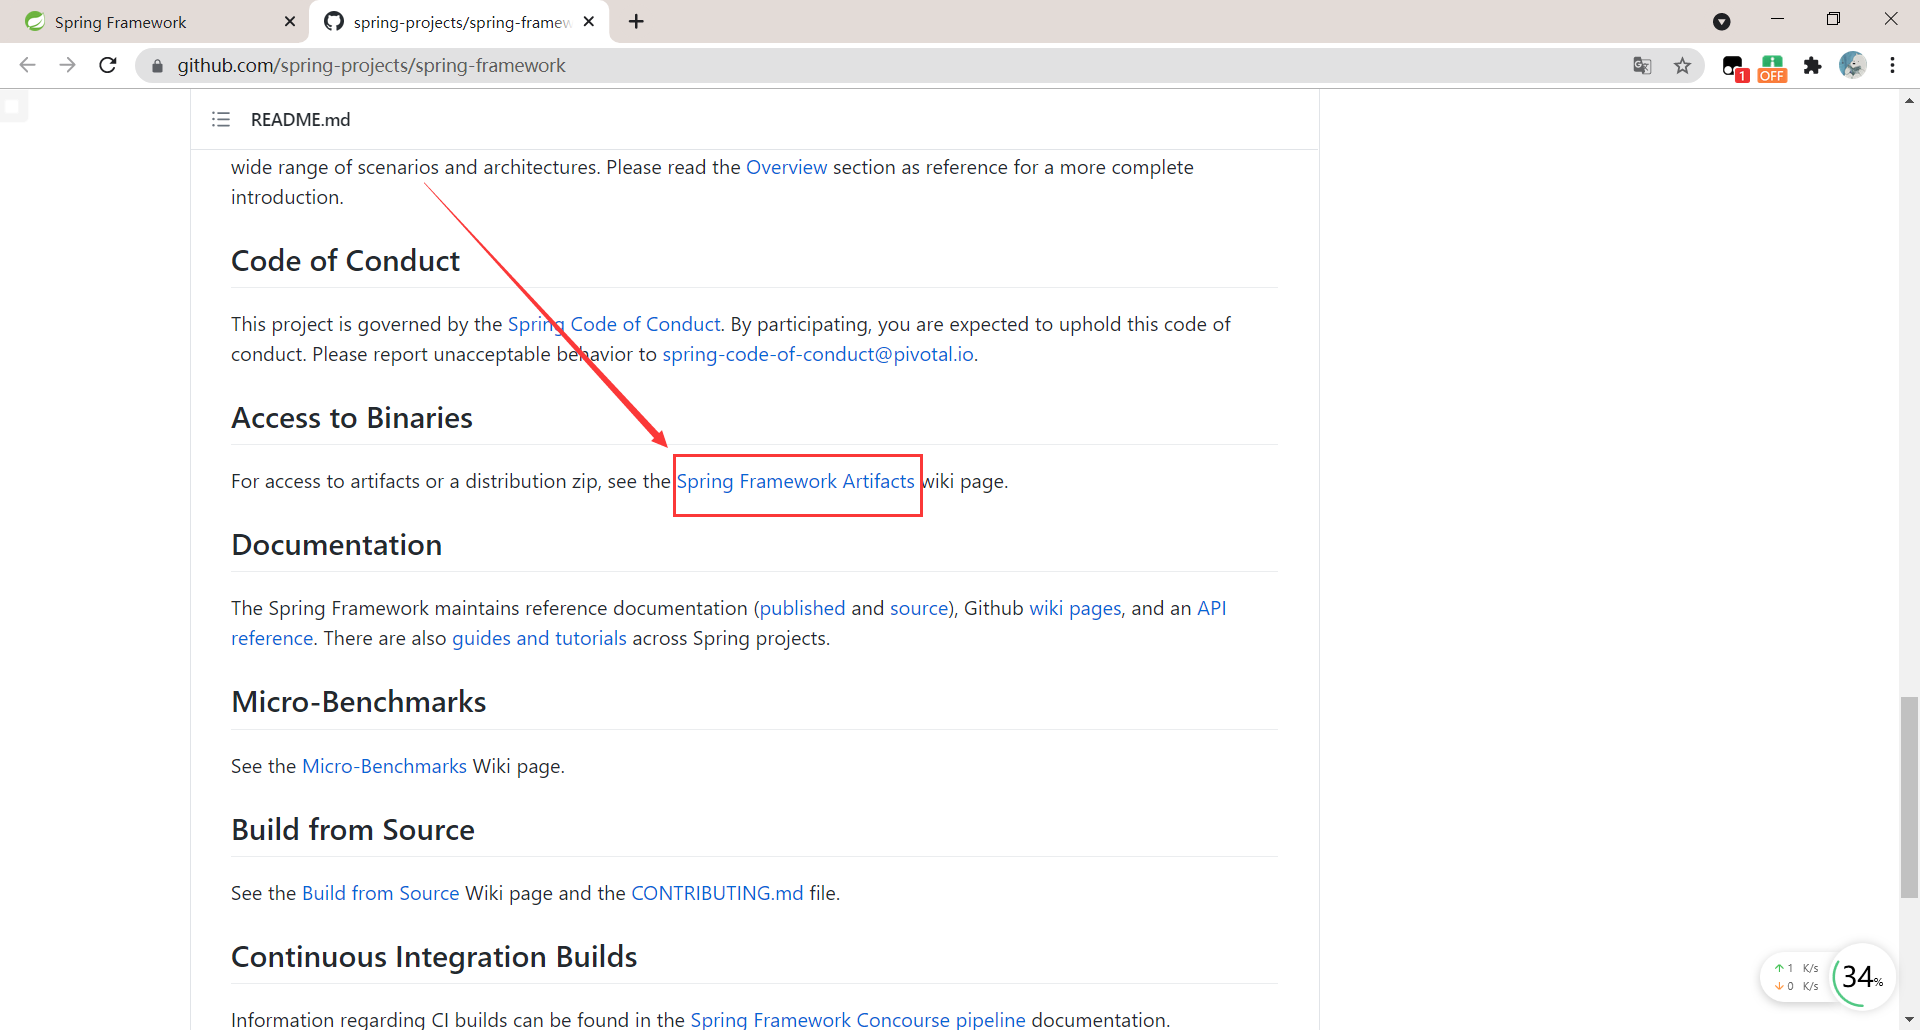Click the 34% floating usage widget
This screenshot has height=1030, width=1920.
1862,976
